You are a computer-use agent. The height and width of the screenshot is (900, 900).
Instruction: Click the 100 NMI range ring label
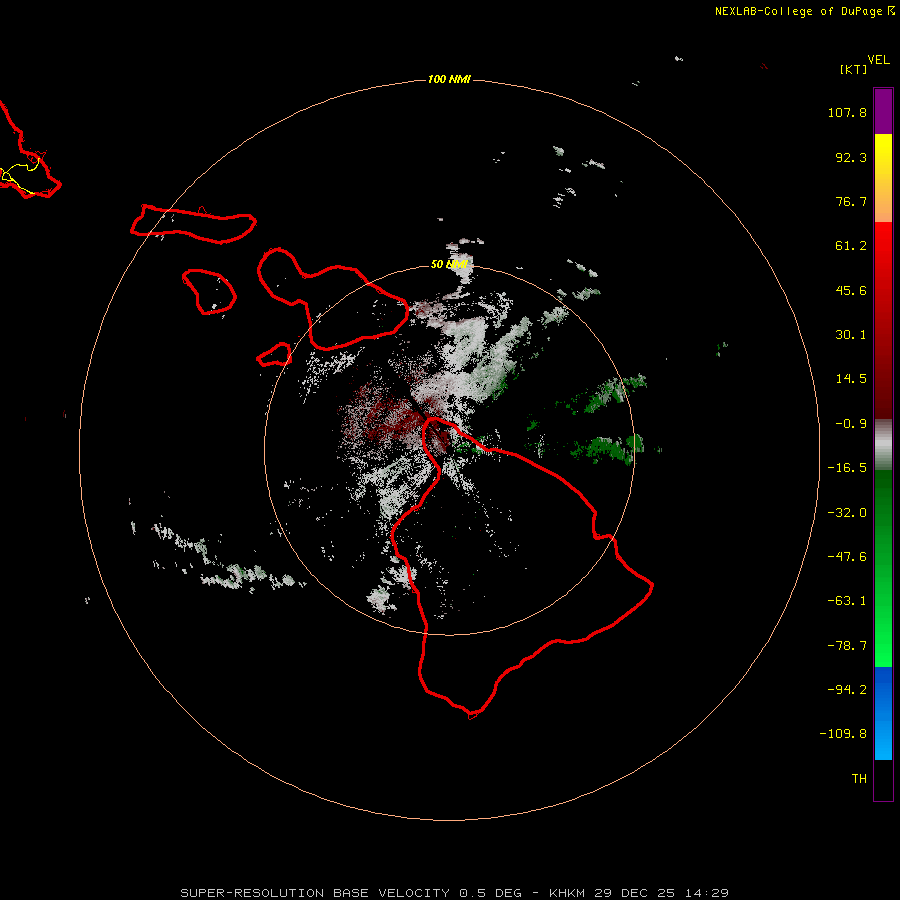click(x=449, y=79)
